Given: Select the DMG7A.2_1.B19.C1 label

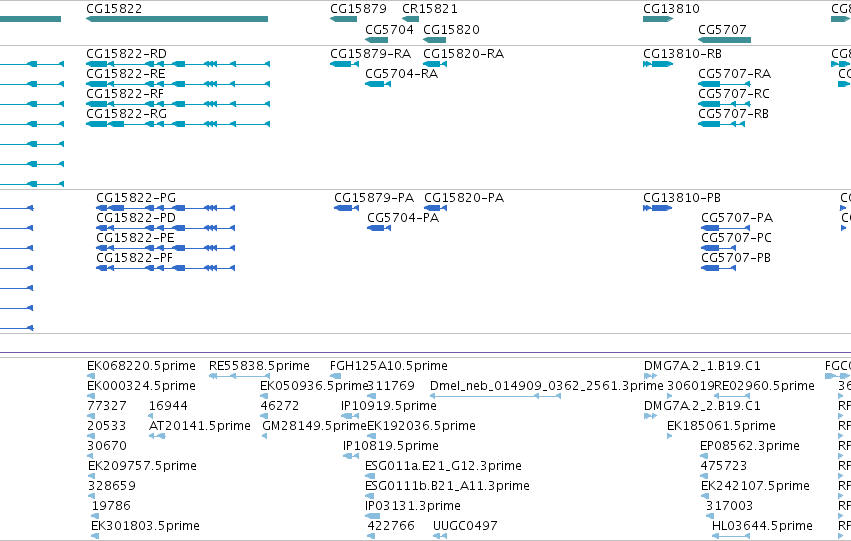Looking at the screenshot, I should coord(702,366).
